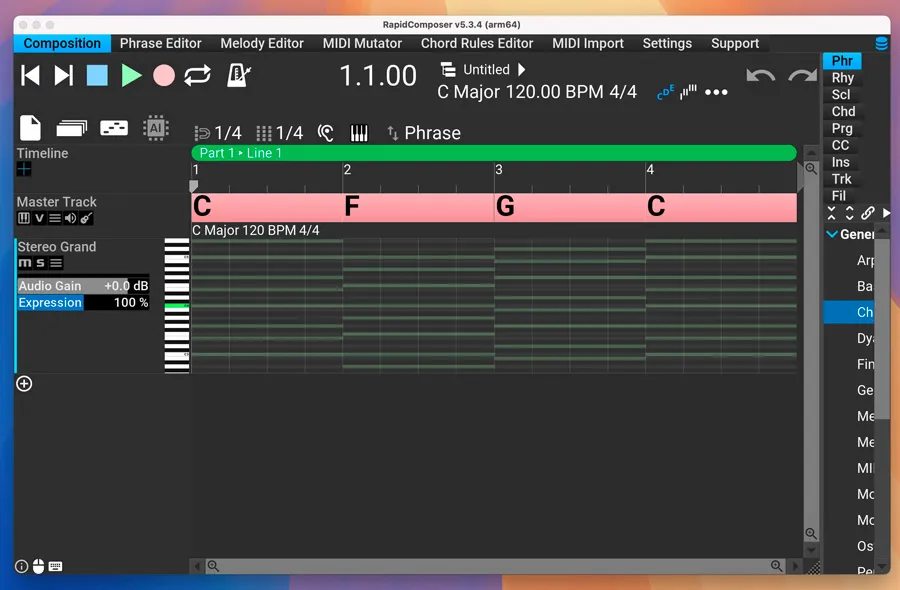Select the Chd browser button
Viewport: 900px width, 590px height.
coord(843,111)
